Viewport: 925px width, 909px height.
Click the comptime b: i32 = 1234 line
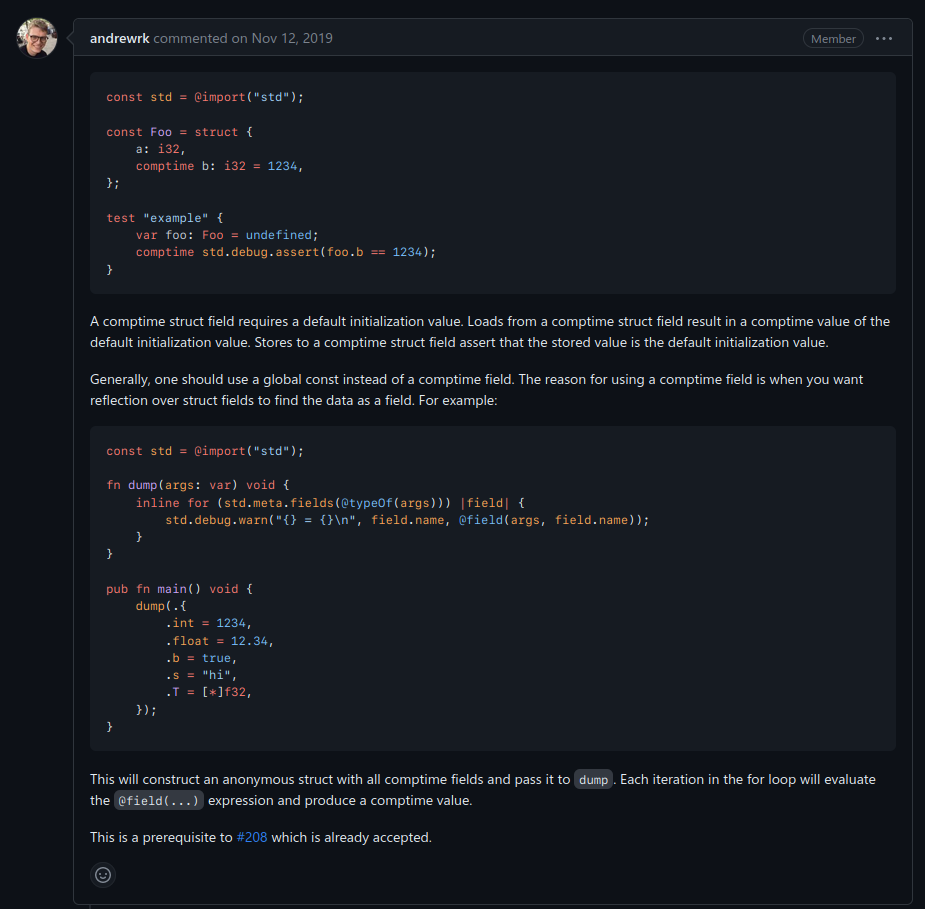pyautogui.click(x=219, y=166)
